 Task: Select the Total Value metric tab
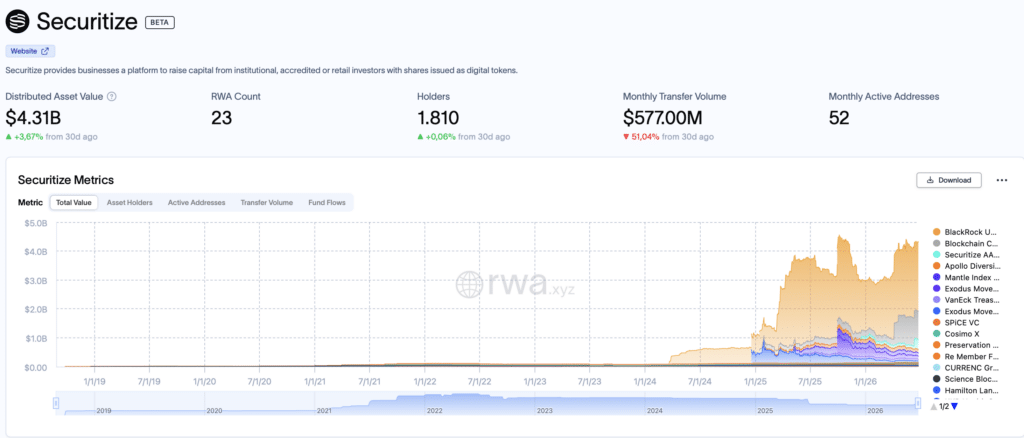74,202
